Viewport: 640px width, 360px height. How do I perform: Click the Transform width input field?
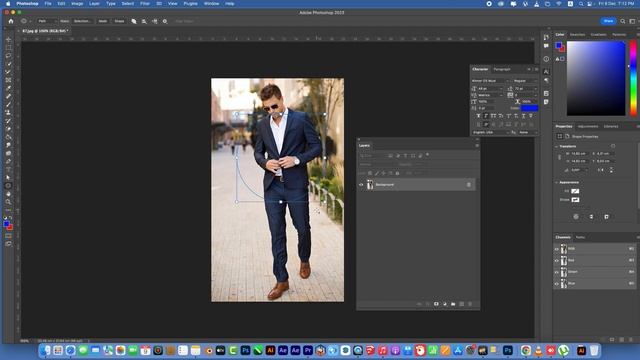[580, 154]
